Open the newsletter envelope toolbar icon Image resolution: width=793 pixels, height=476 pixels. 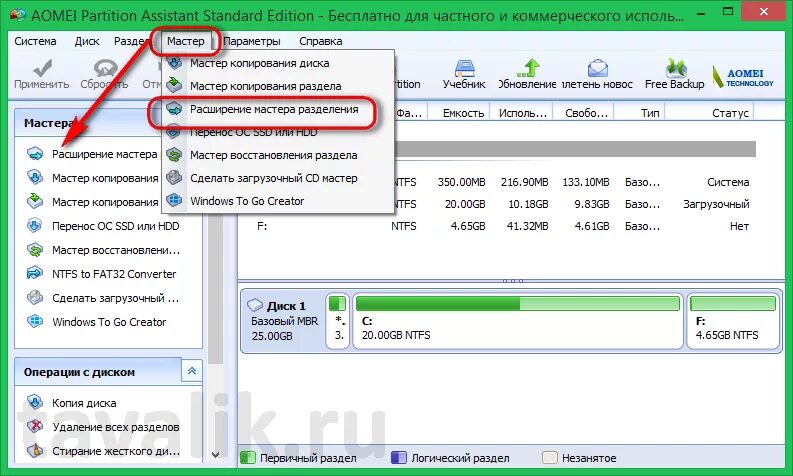(597, 68)
